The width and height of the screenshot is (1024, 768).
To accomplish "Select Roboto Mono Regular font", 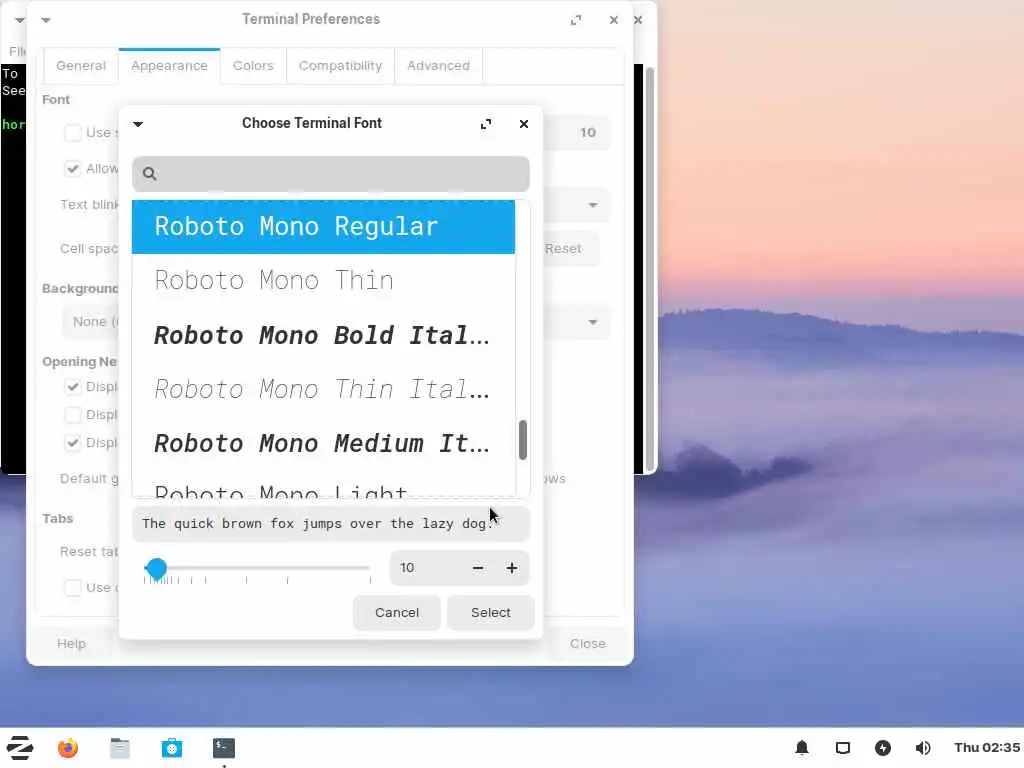I will (x=323, y=227).
